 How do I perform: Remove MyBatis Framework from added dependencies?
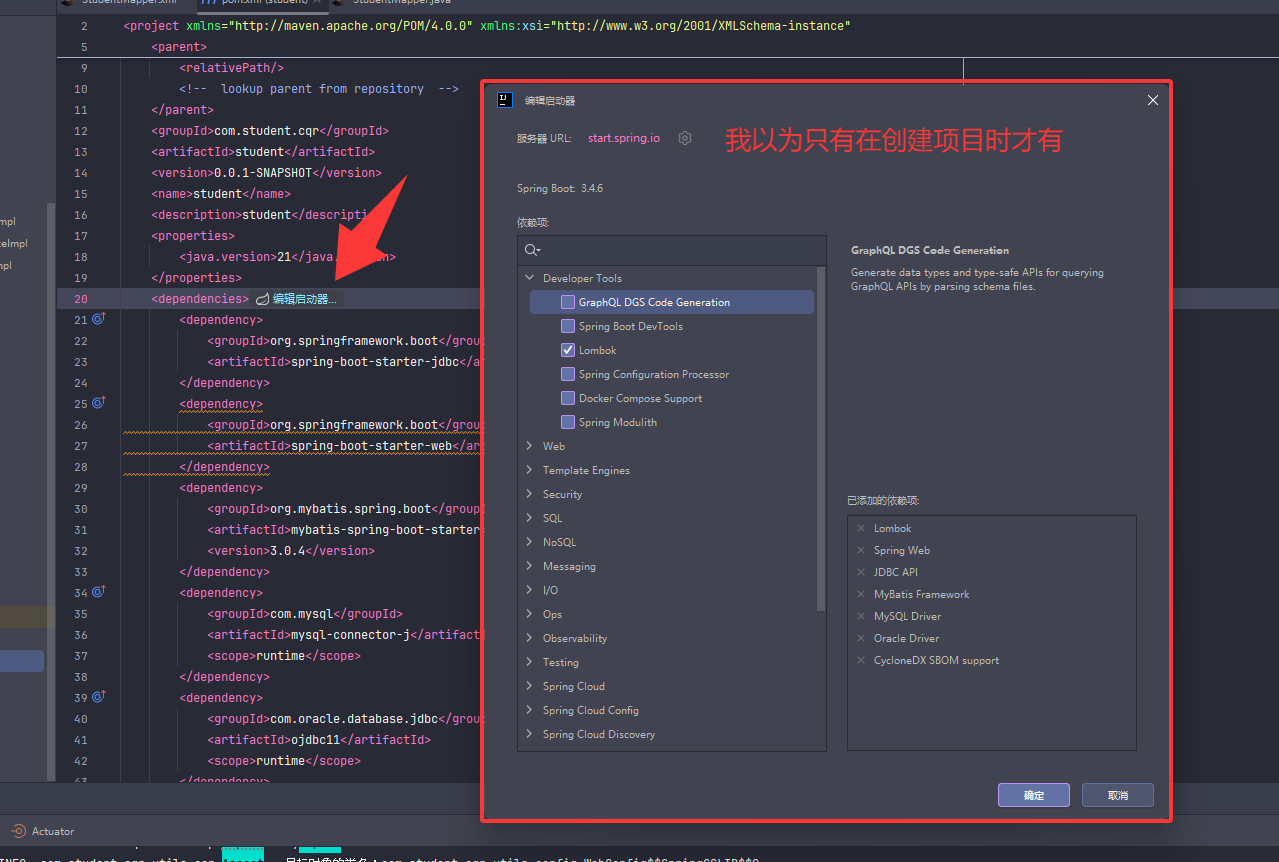861,594
